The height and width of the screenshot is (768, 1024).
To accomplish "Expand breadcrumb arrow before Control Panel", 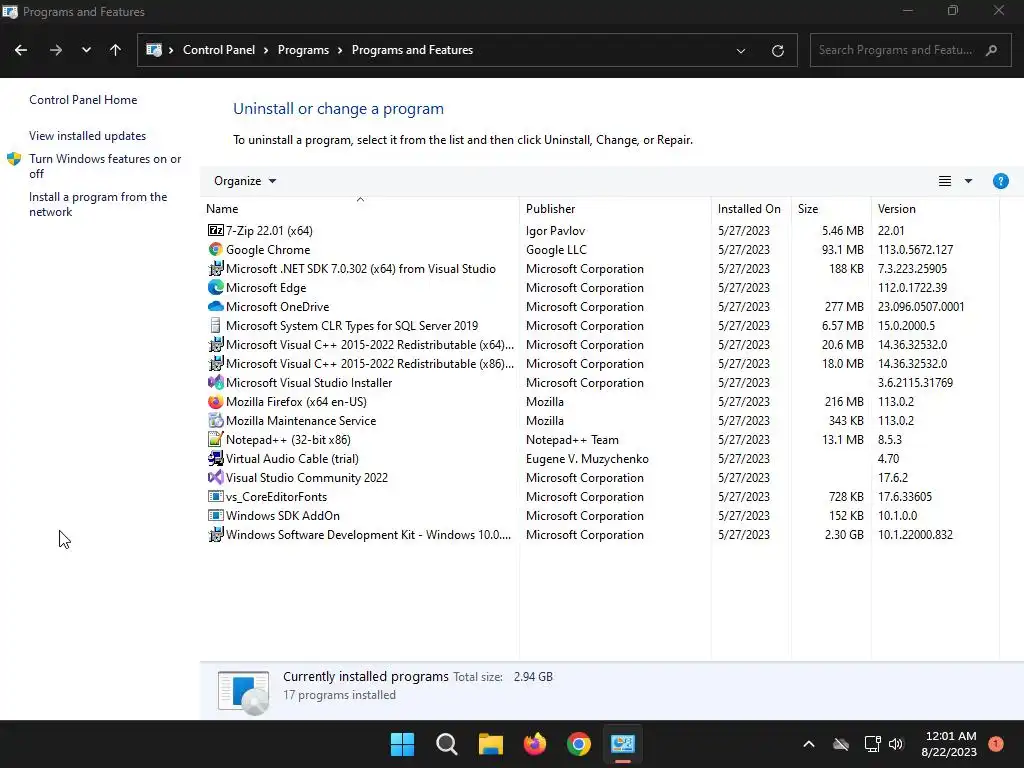I will pyautogui.click(x=171, y=50).
